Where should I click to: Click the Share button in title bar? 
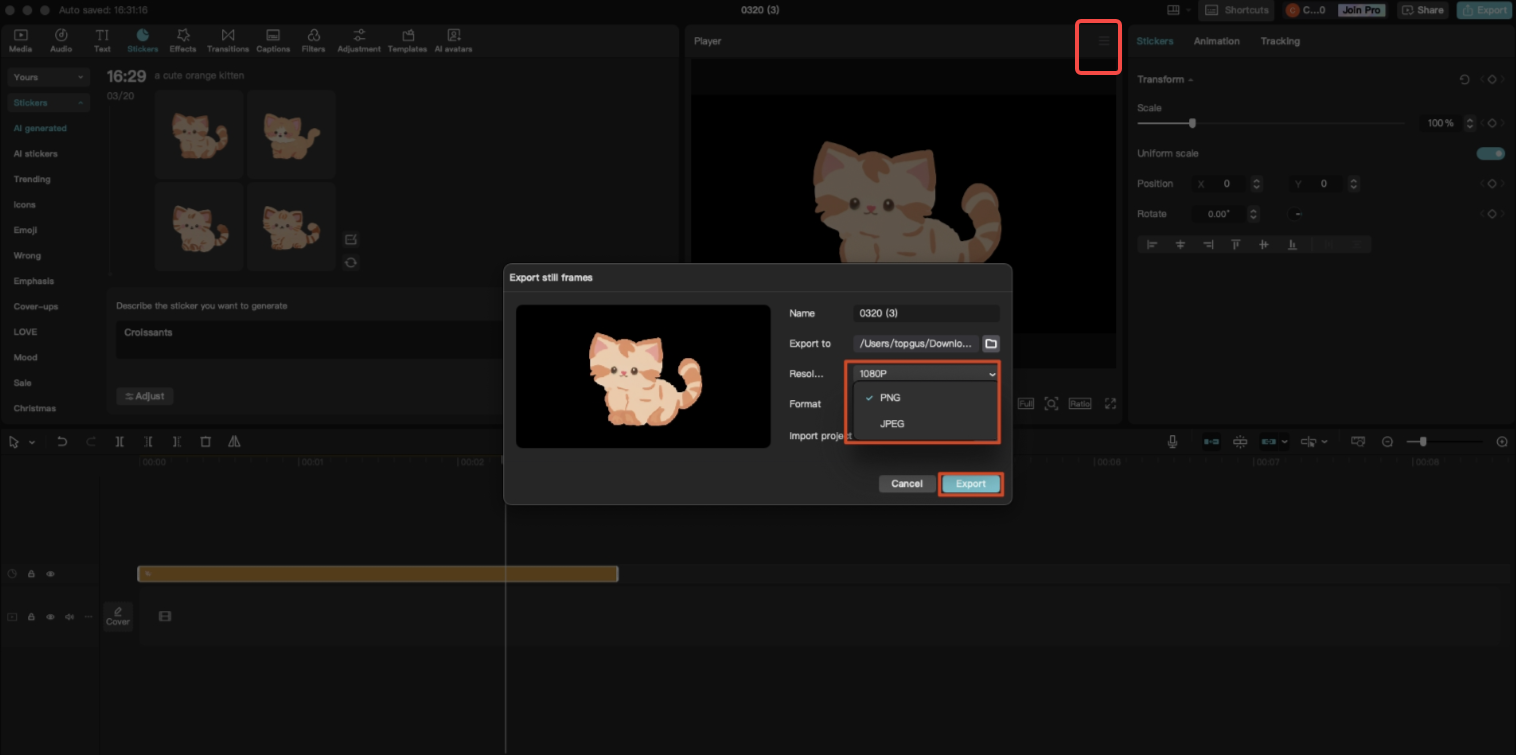point(1423,10)
